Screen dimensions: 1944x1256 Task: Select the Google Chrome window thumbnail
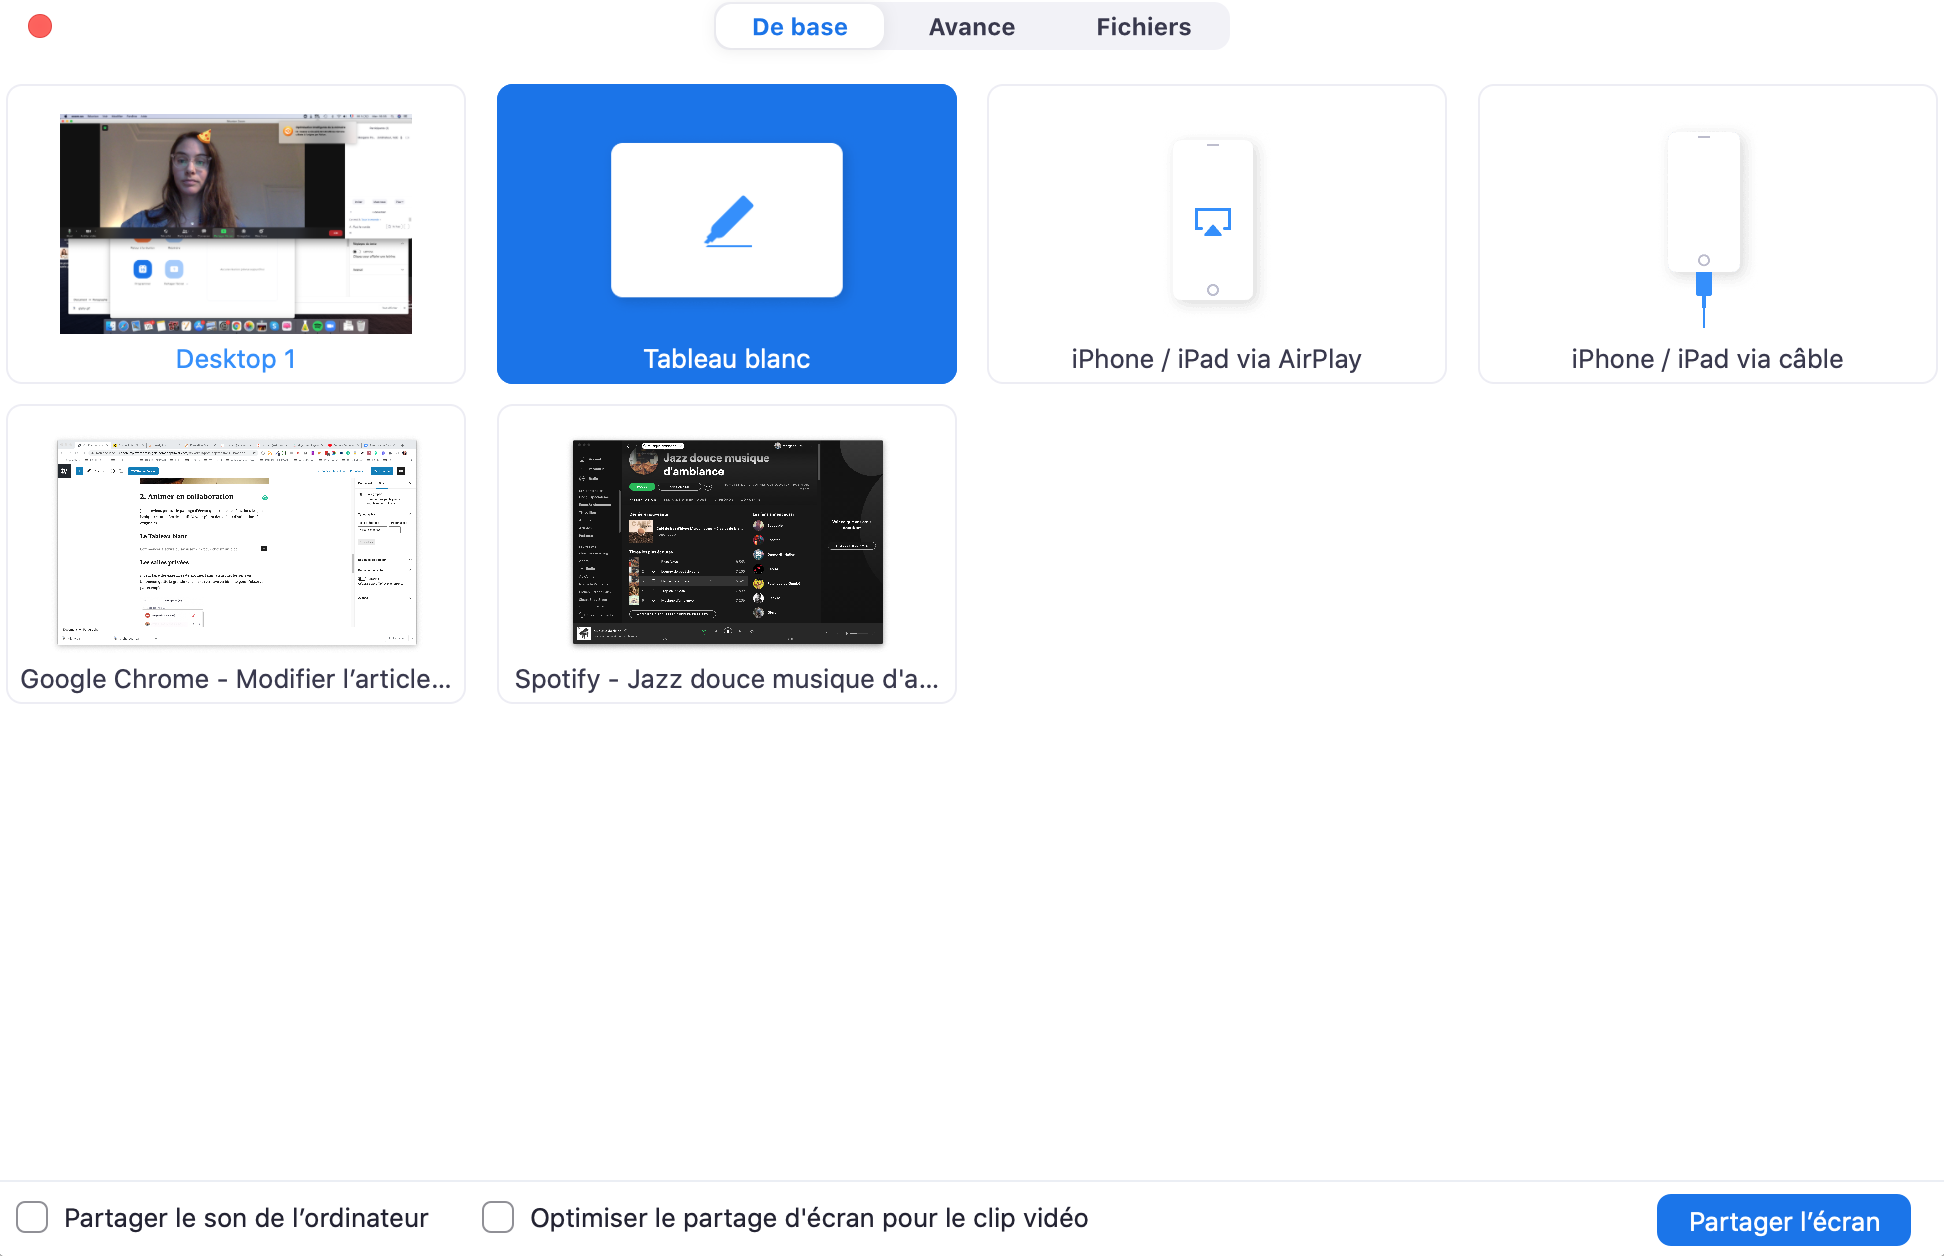tap(237, 541)
